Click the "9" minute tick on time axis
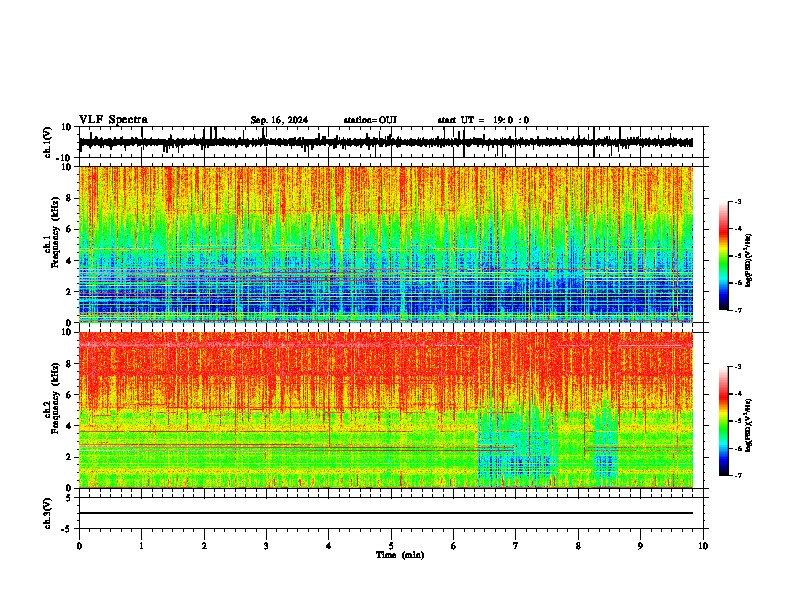Viewport: 792px width, 612px height. (x=640, y=546)
